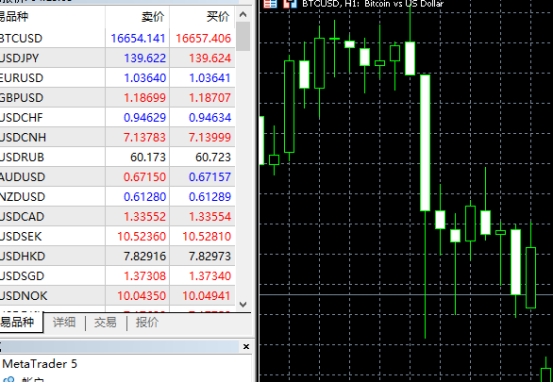Click USDRUB bid price 60.173
Image resolution: width=554 pixels, height=383 pixels.
coord(148,157)
